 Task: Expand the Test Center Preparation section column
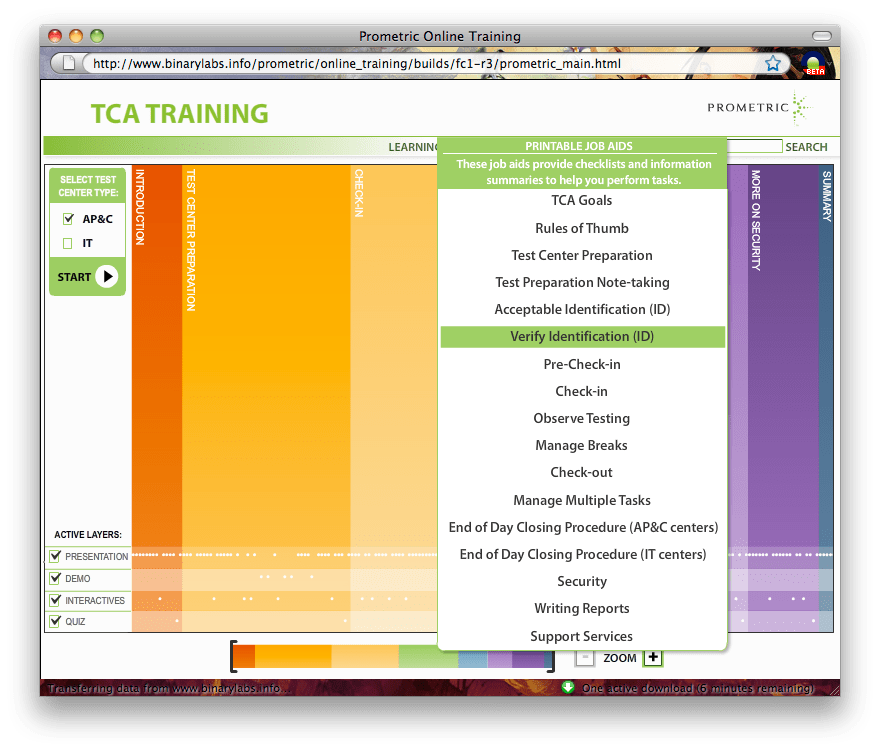(190, 350)
